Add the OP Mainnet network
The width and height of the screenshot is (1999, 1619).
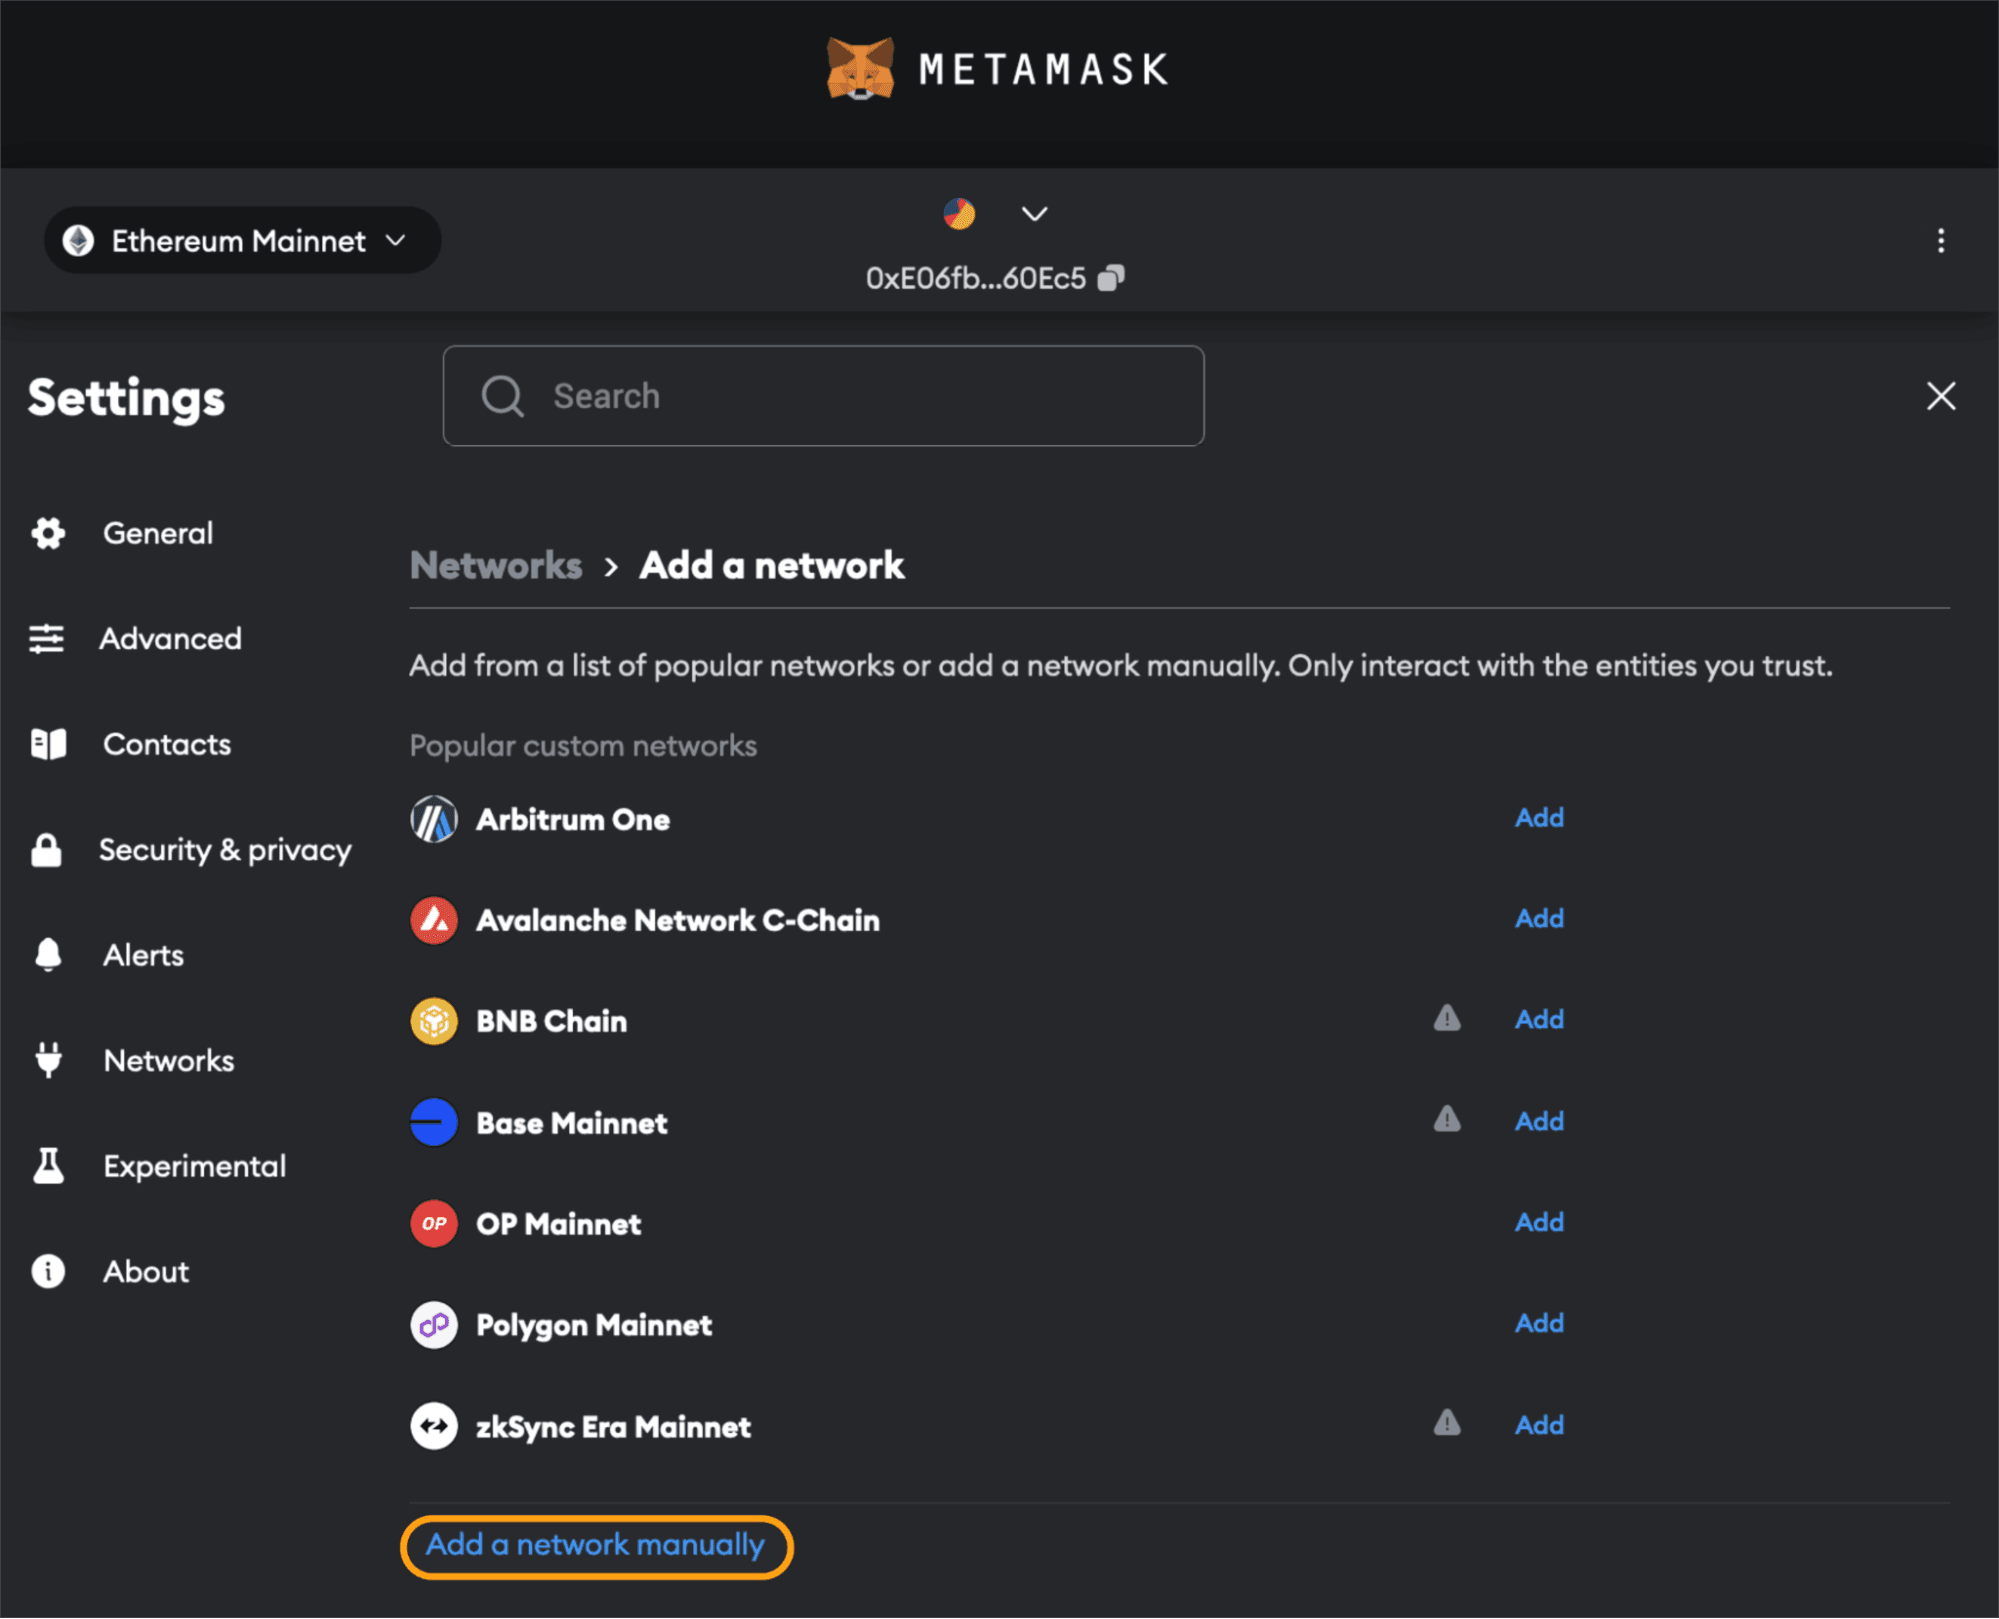(x=1539, y=1223)
